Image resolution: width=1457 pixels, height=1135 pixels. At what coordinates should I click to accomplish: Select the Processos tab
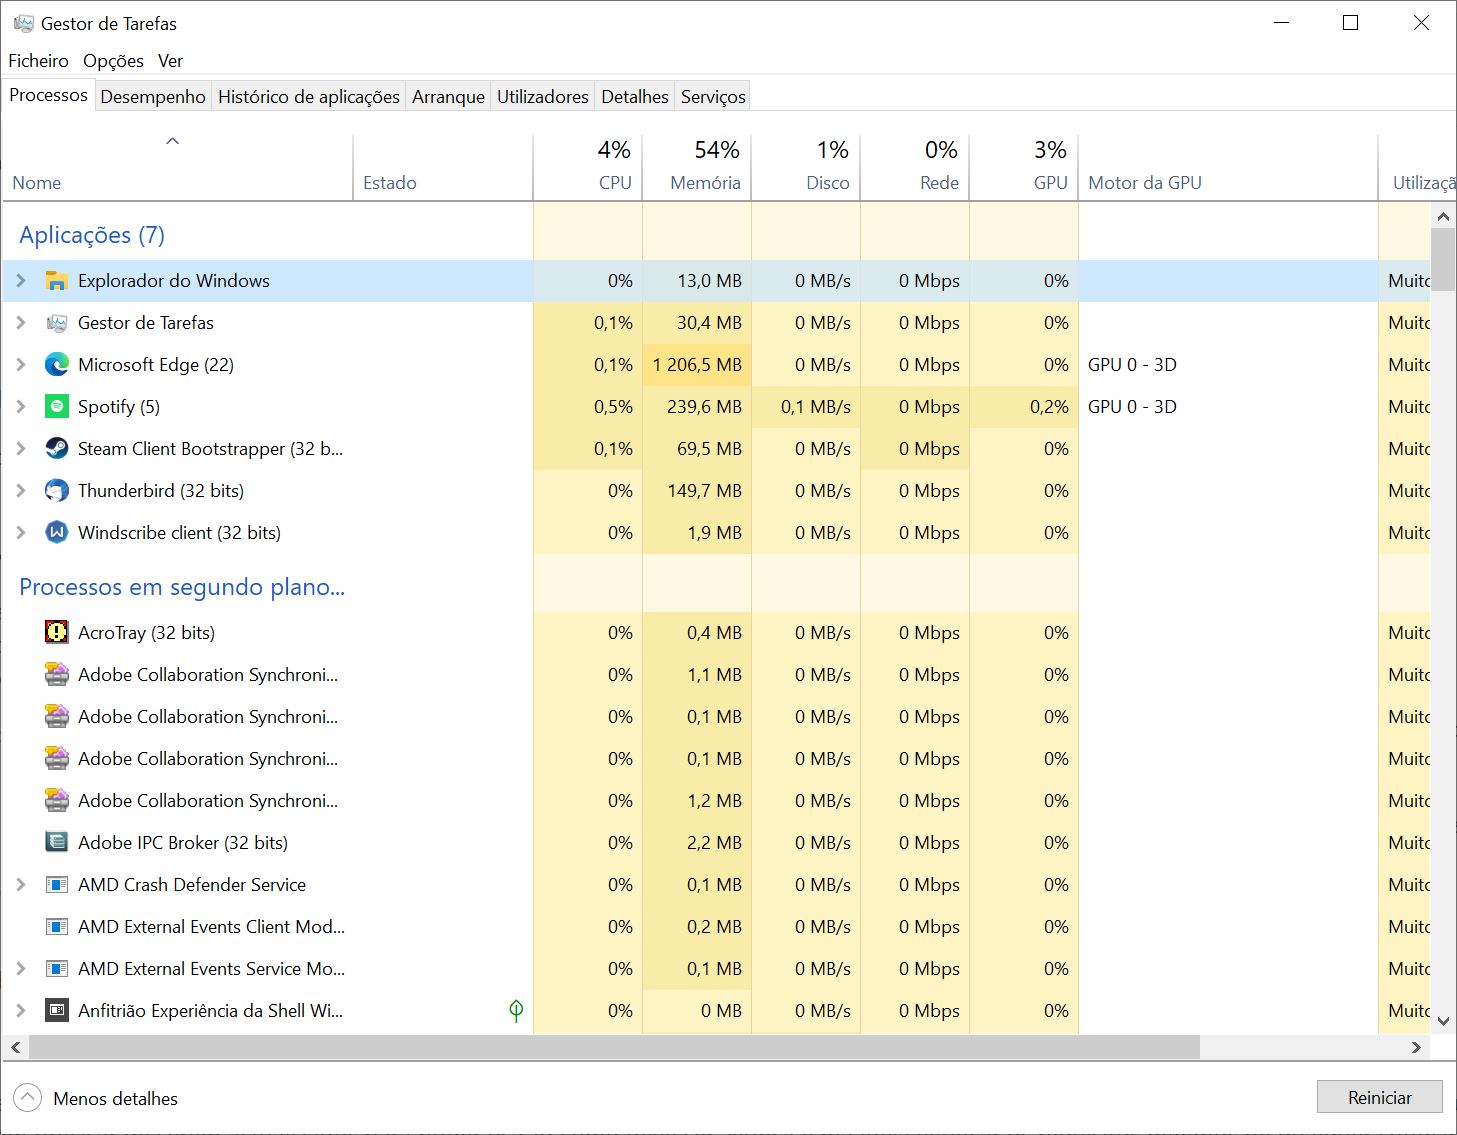click(48, 95)
